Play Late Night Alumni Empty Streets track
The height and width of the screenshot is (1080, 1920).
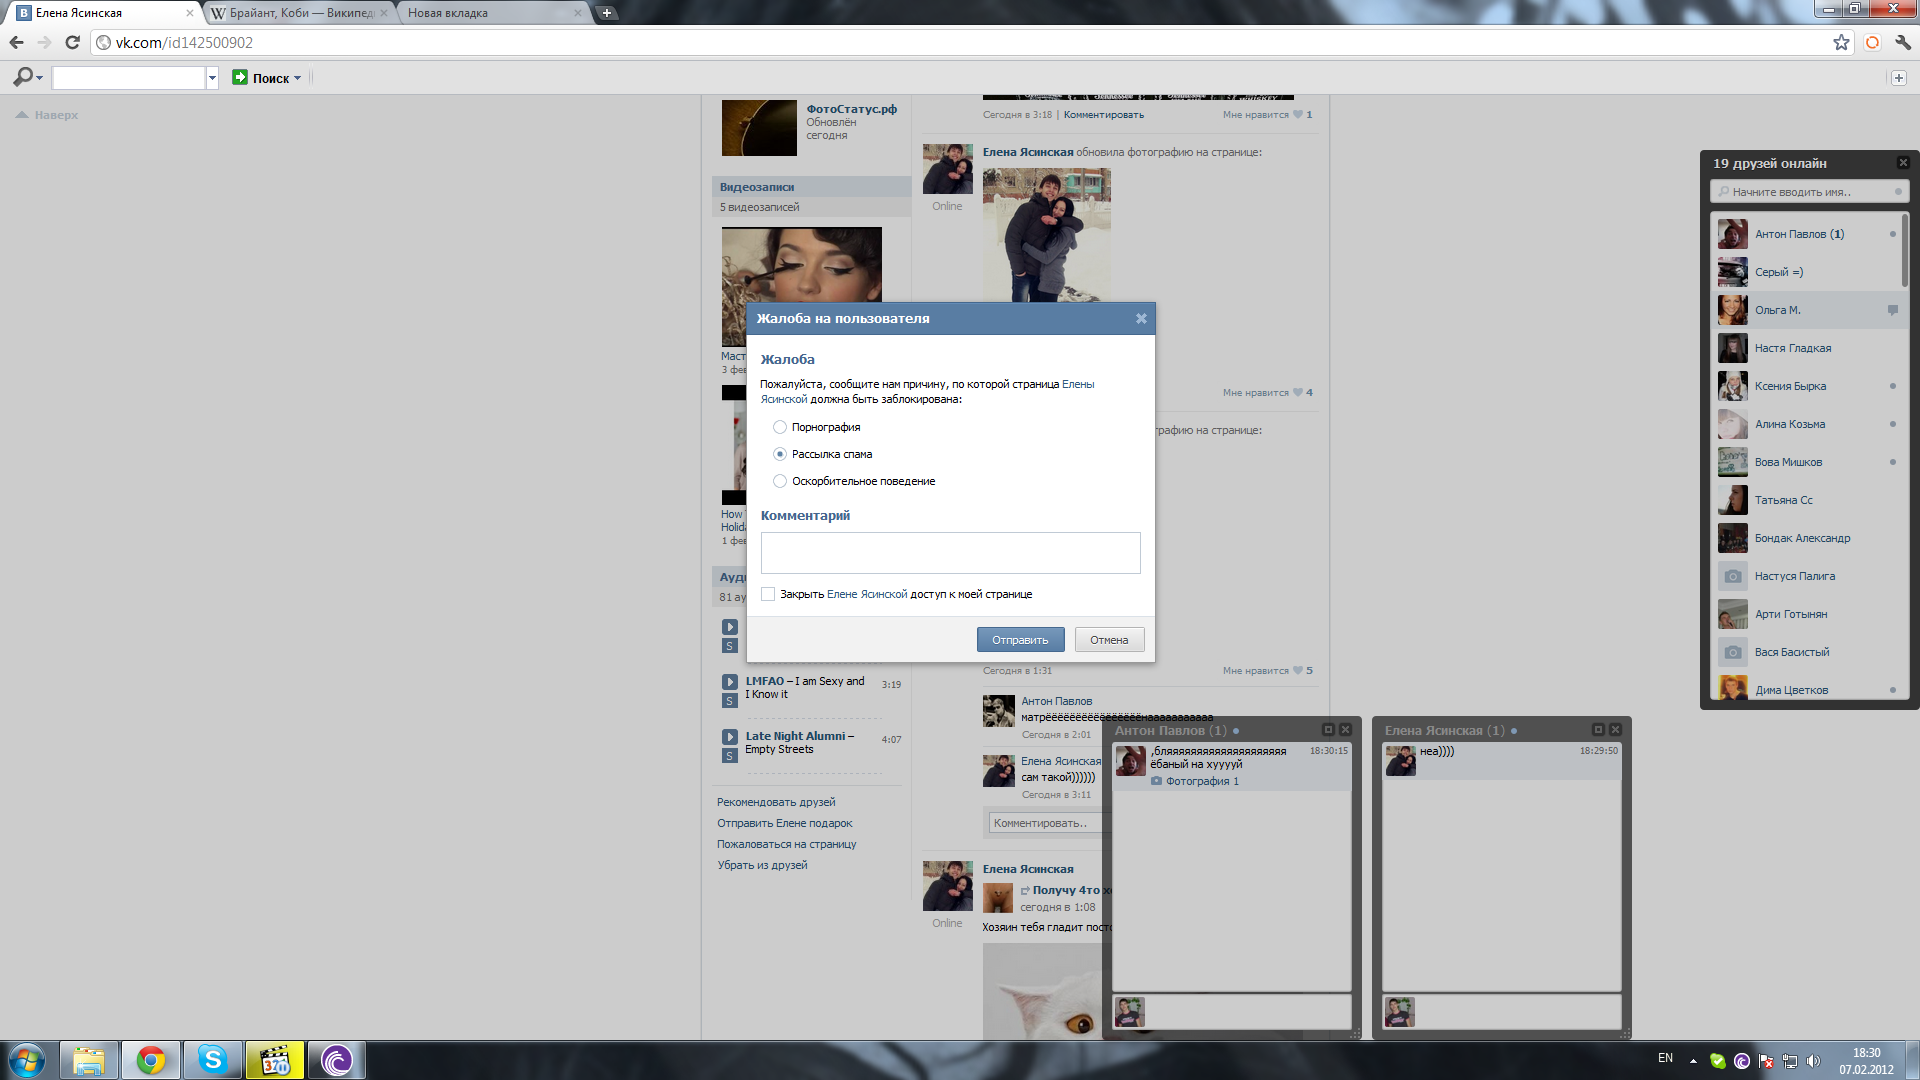730,737
